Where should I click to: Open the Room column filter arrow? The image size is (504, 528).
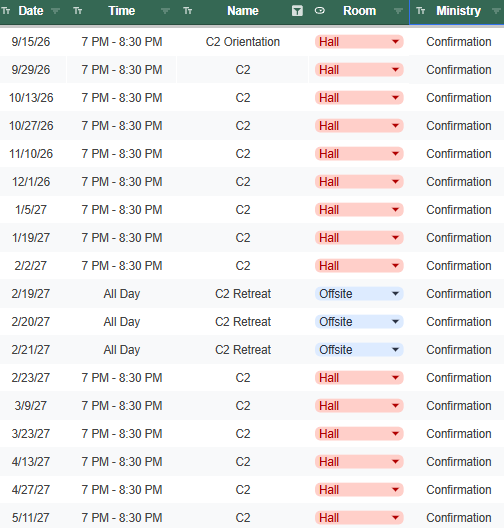tap(398, 11)
